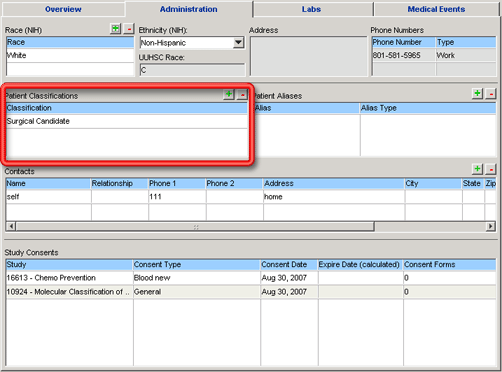Open the Ethnicity (NIH) dropdown
Image resolution: width=502 pixels, height=372 pixels.
click(238, 43)
